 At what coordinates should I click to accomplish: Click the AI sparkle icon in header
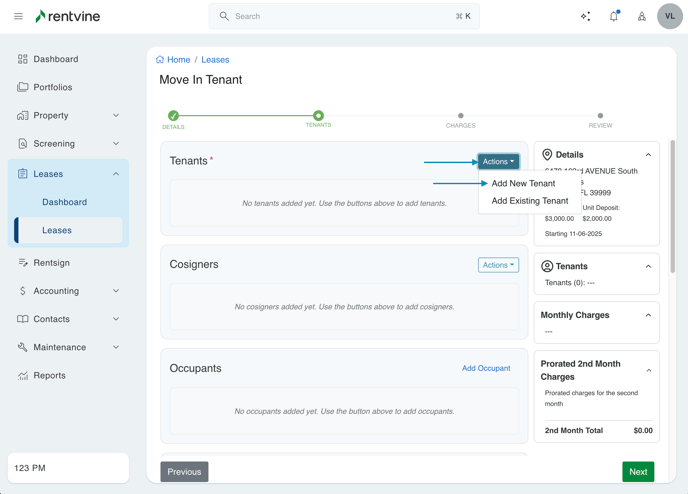pos(586,16)
